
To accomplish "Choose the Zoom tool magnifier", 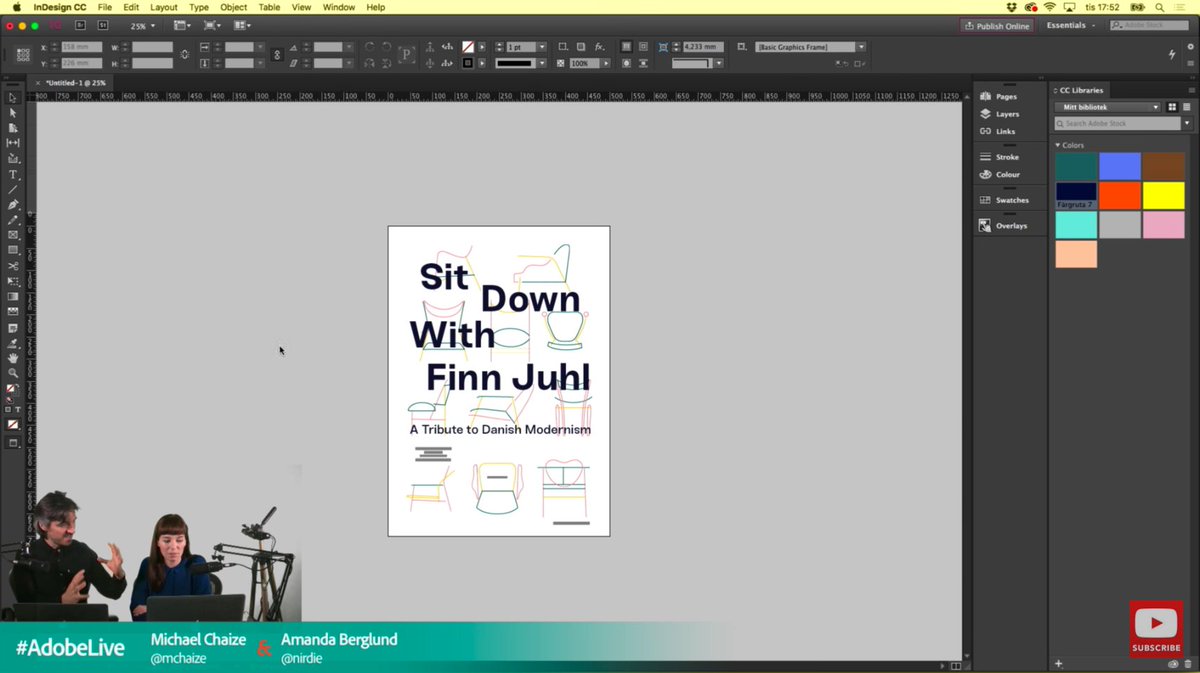I will [13, 373].
